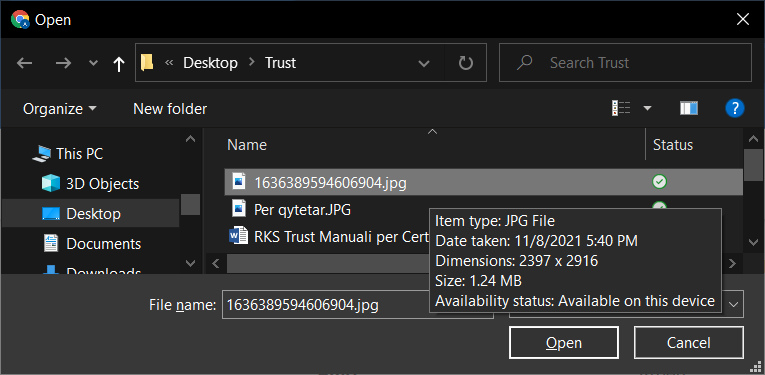Expand hidden path chevrons before Desktop
765x375 pixels.
pyautogui.click(x=170, y=63)
